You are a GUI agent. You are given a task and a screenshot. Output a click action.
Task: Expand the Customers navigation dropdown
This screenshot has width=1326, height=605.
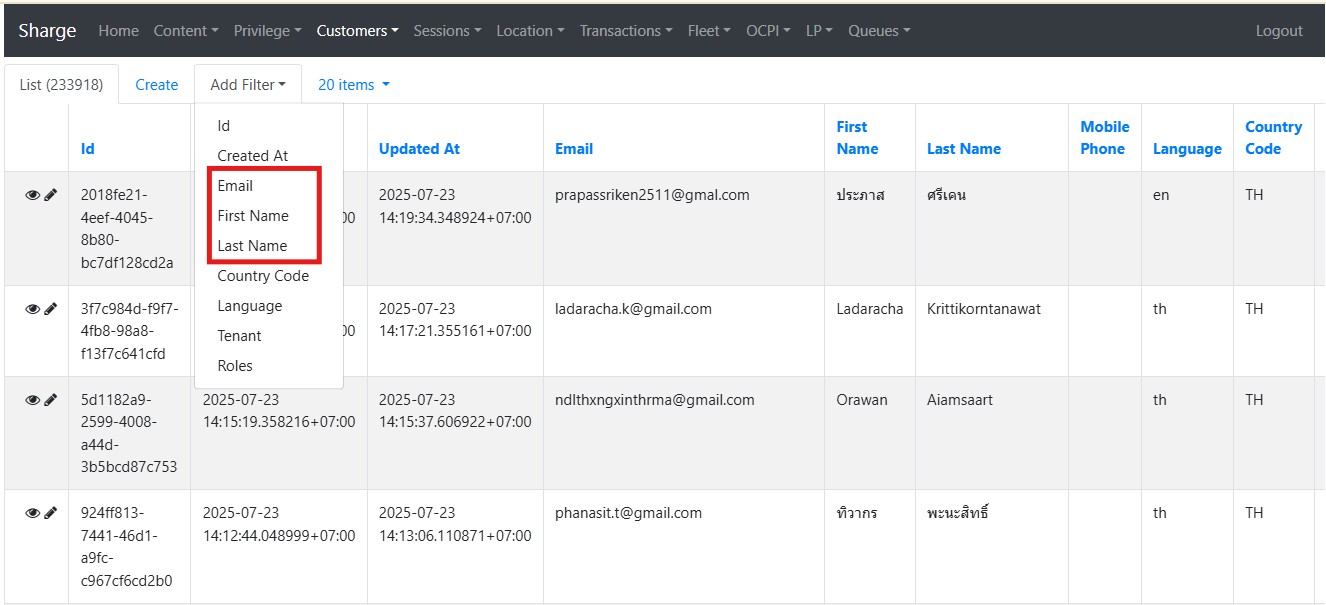357,31
